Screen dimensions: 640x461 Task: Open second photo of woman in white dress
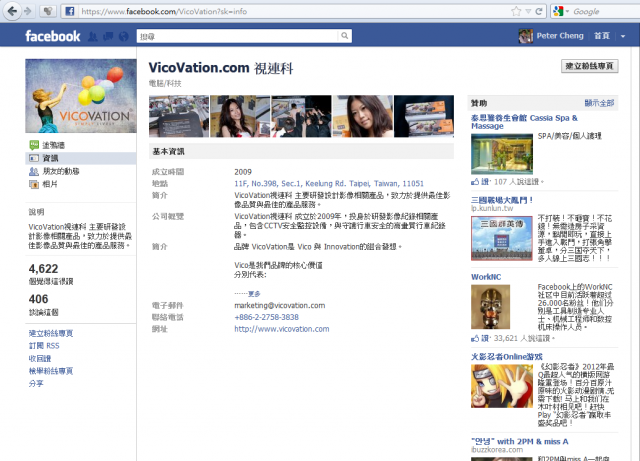click(x=240, y=116)
